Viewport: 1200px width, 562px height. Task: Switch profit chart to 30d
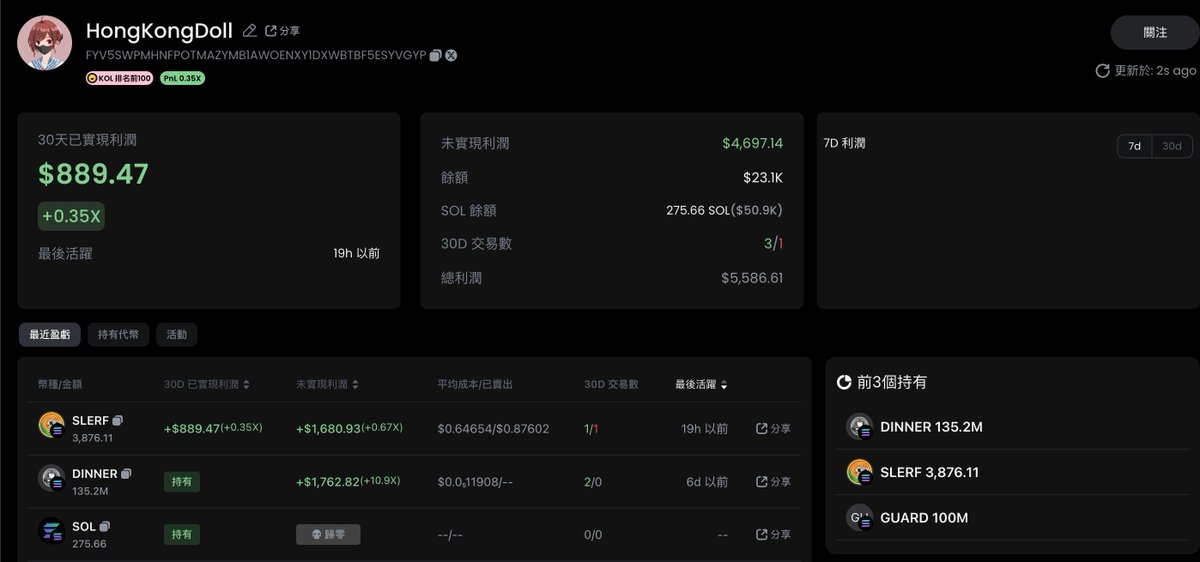pos(1172,146)
